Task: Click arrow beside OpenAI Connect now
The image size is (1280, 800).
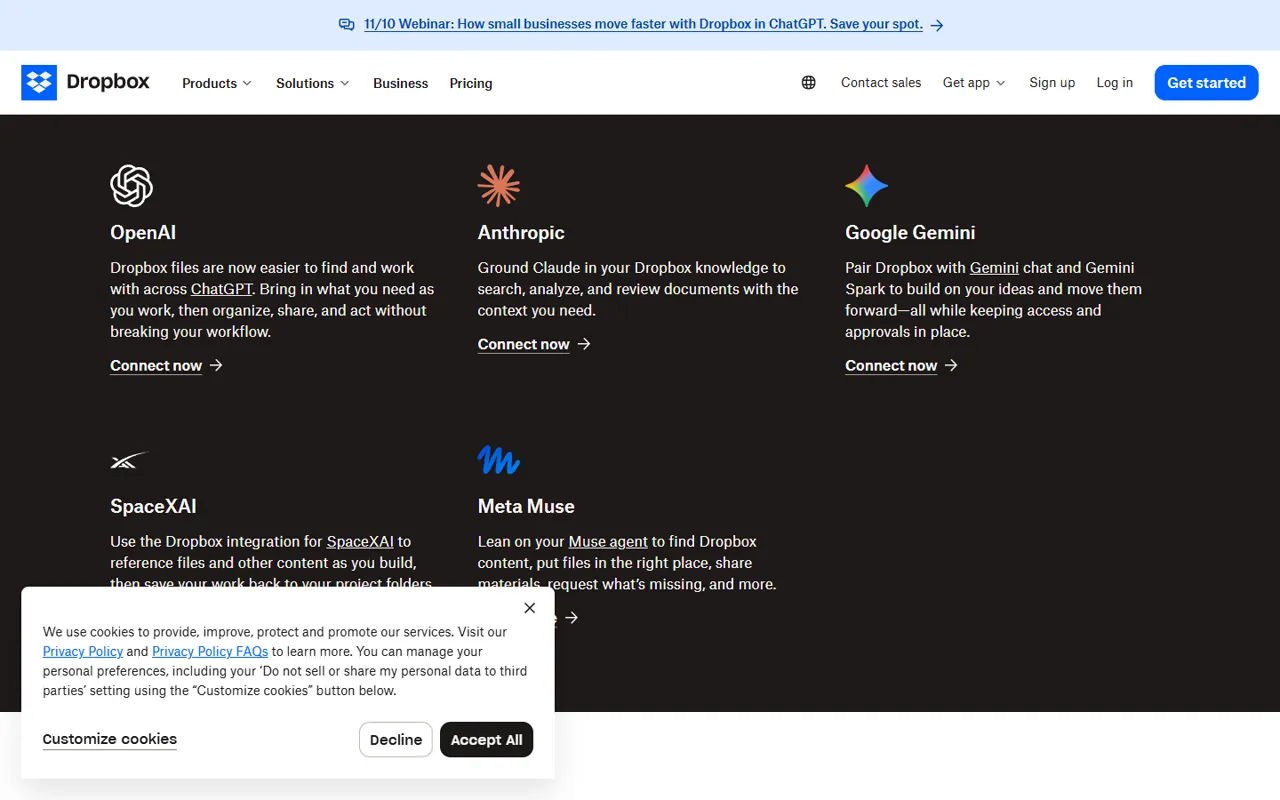Action: (216, 365)
